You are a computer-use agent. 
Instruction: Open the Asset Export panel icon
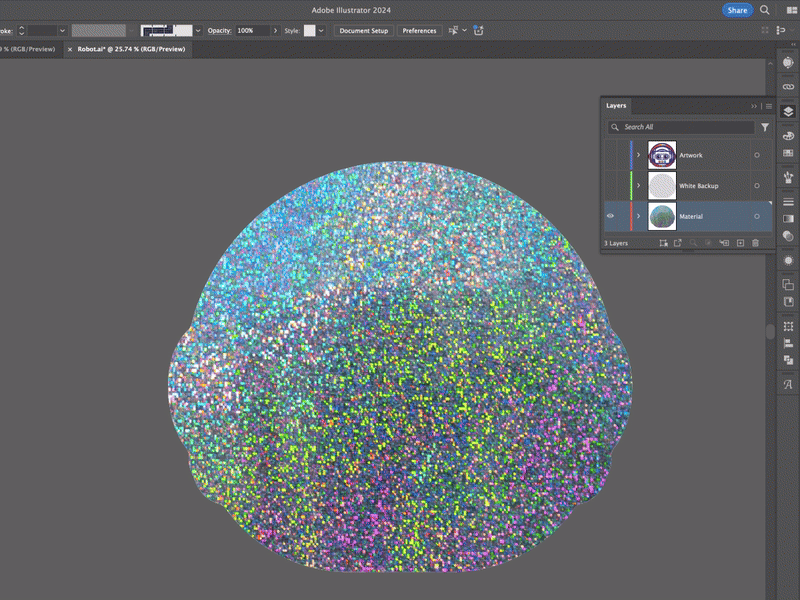point(788,302)
